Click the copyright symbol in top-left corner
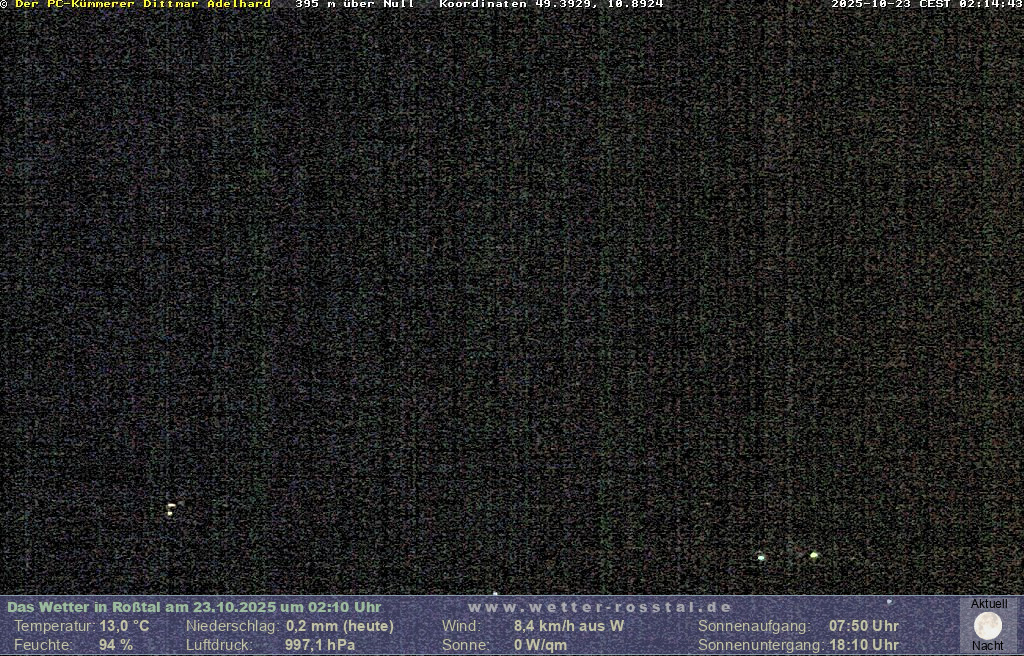This screenshot has width=1024, height=656. tap(5, 5)
